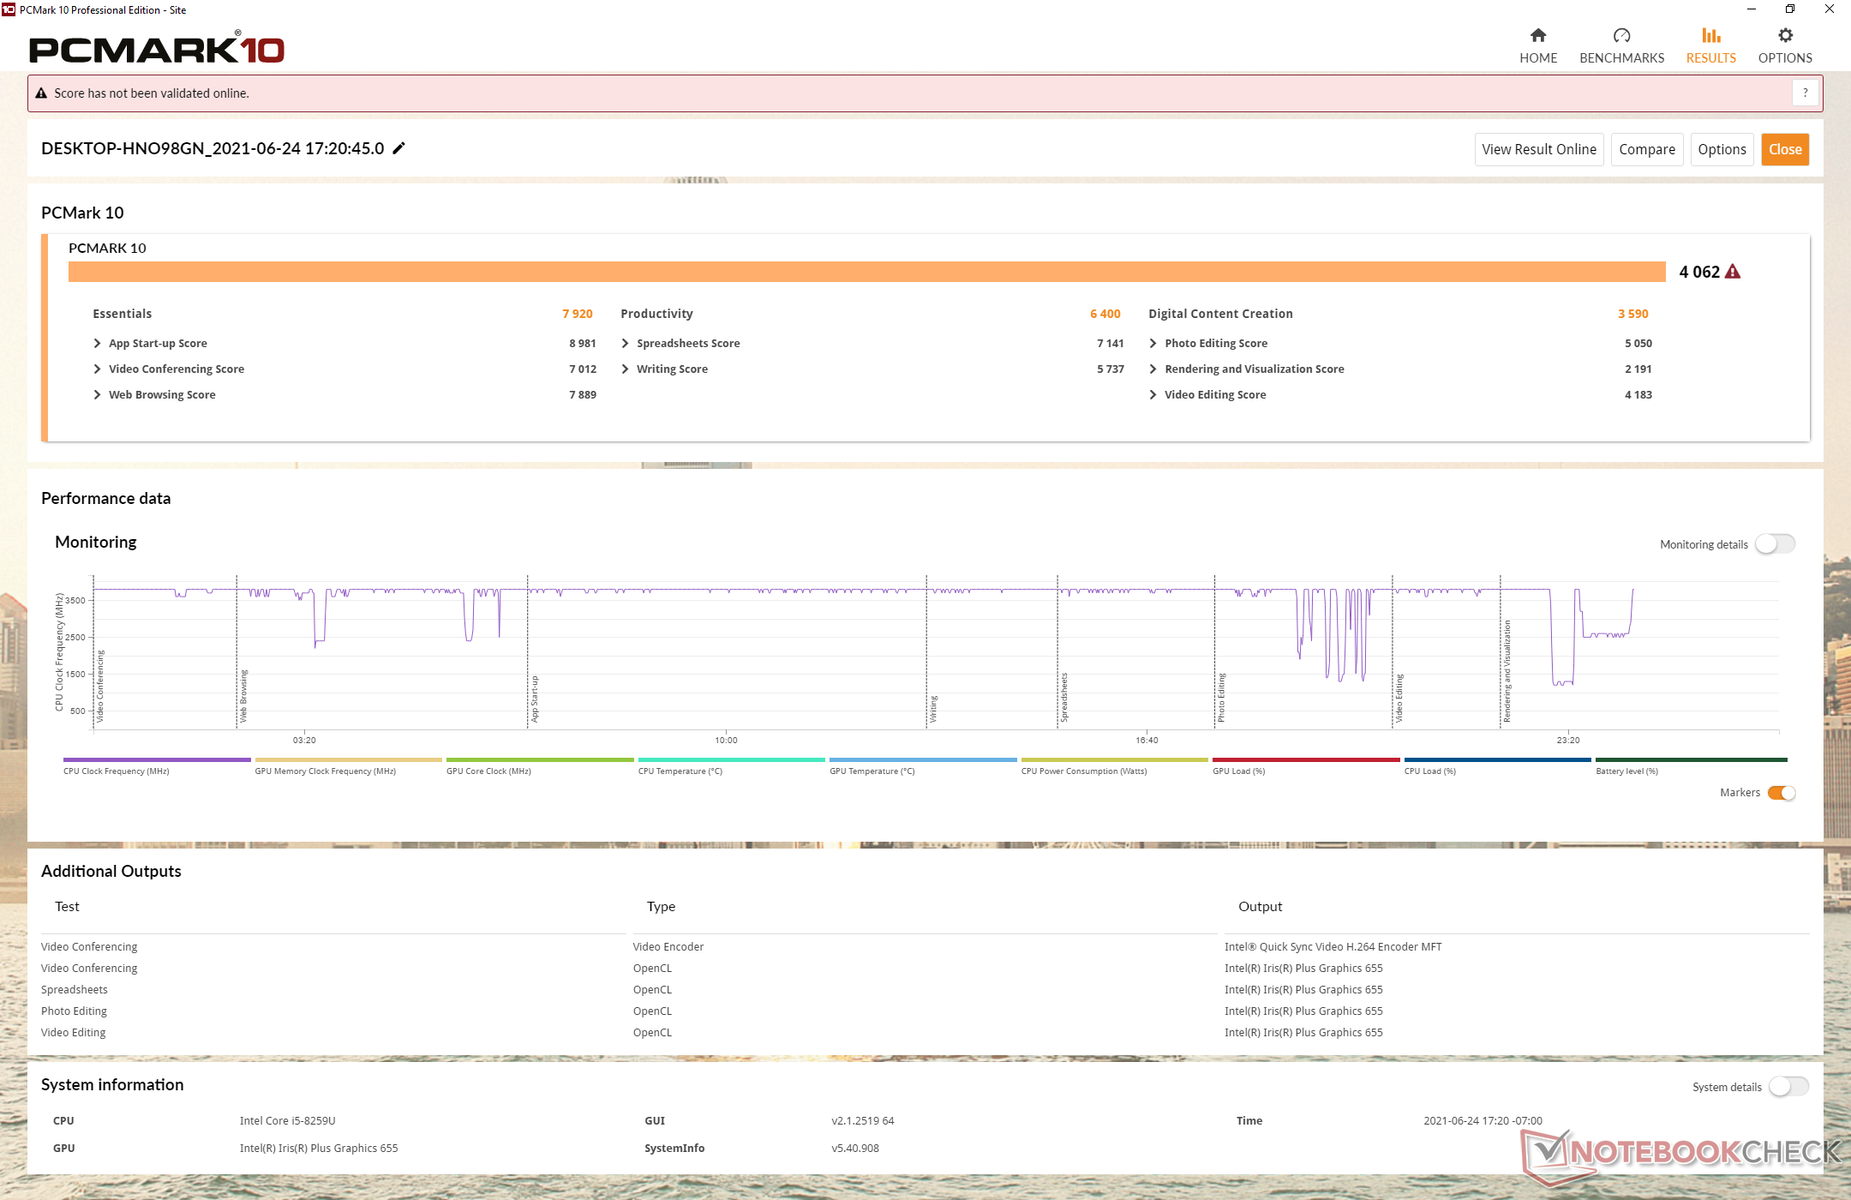Click the Home icon in navigation

coord(1537,36)
